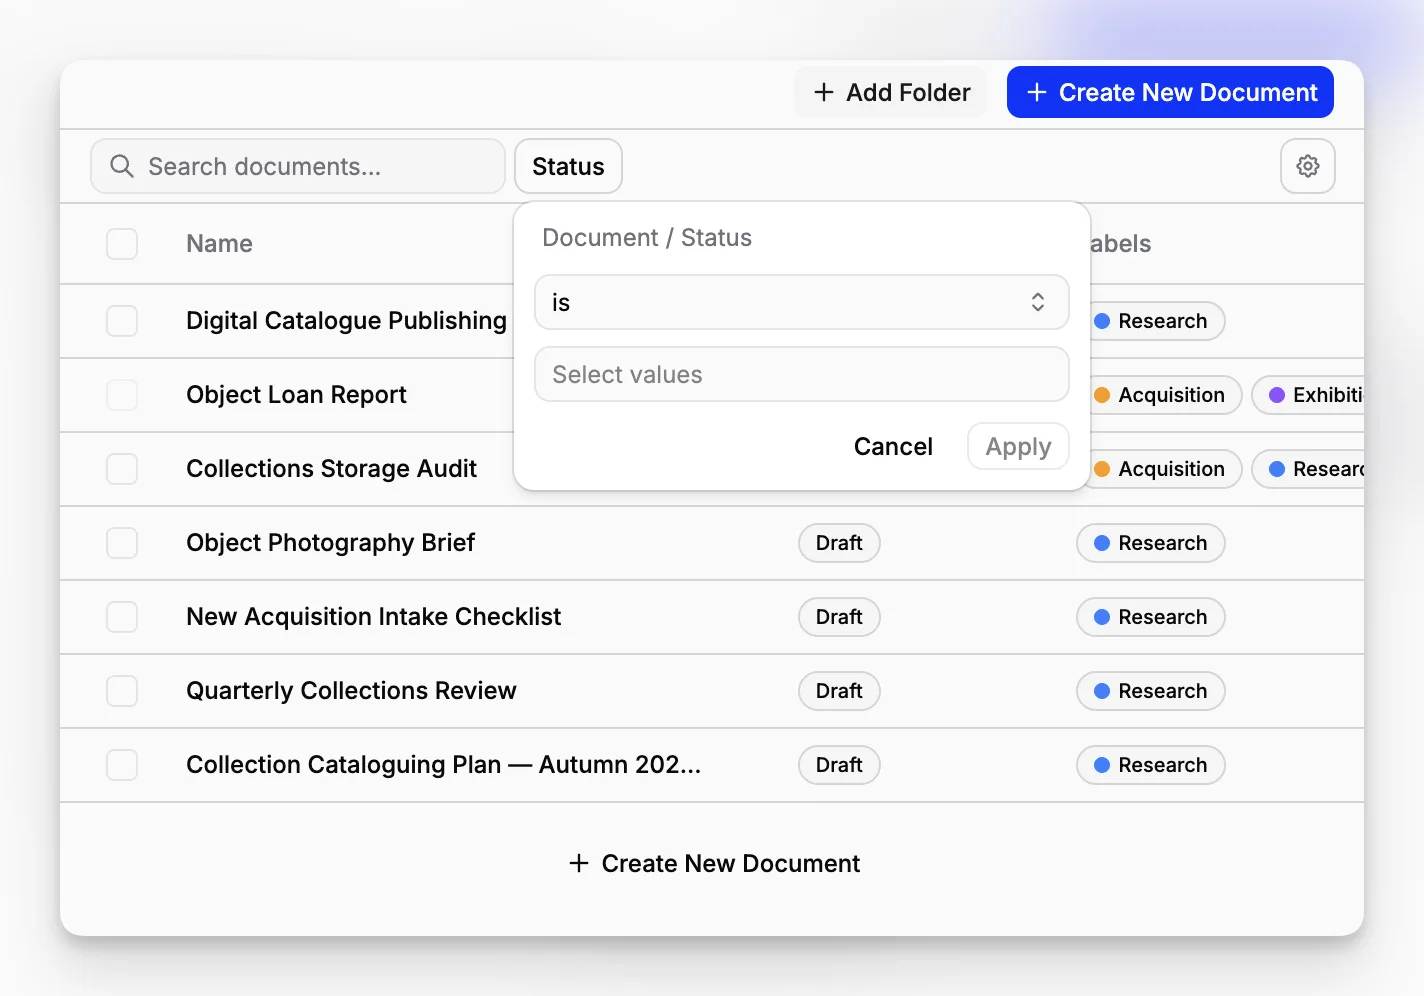Open the Quarterly Collections Review document
The image size is (1424, 996).
point(351,691)
